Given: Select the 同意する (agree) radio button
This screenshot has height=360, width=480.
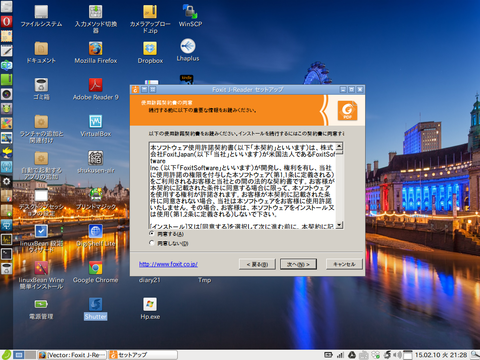Looking at the screenshot, I should click(152, 234).
